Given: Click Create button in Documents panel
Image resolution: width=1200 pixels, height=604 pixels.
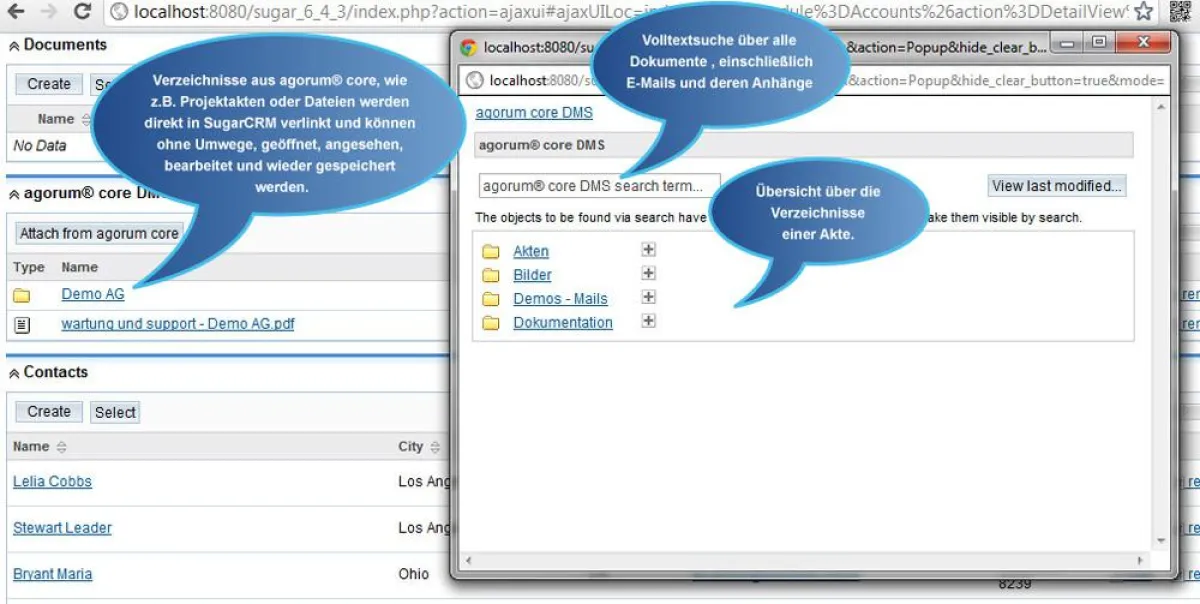Looking at the screenshot, I should click(48, 84).
